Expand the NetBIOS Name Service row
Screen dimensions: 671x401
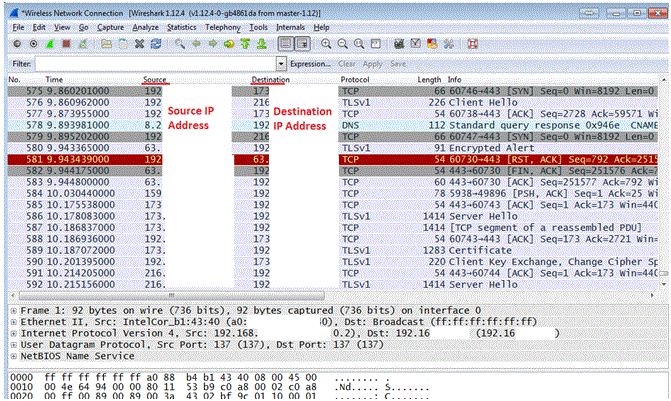[x=14, y=356]
